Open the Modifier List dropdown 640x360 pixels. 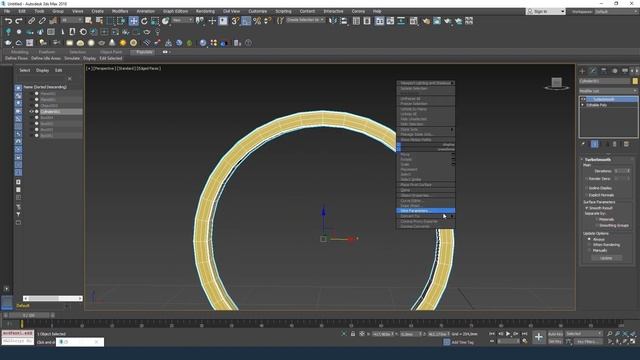pyautogui.click(x=608, y=91)
